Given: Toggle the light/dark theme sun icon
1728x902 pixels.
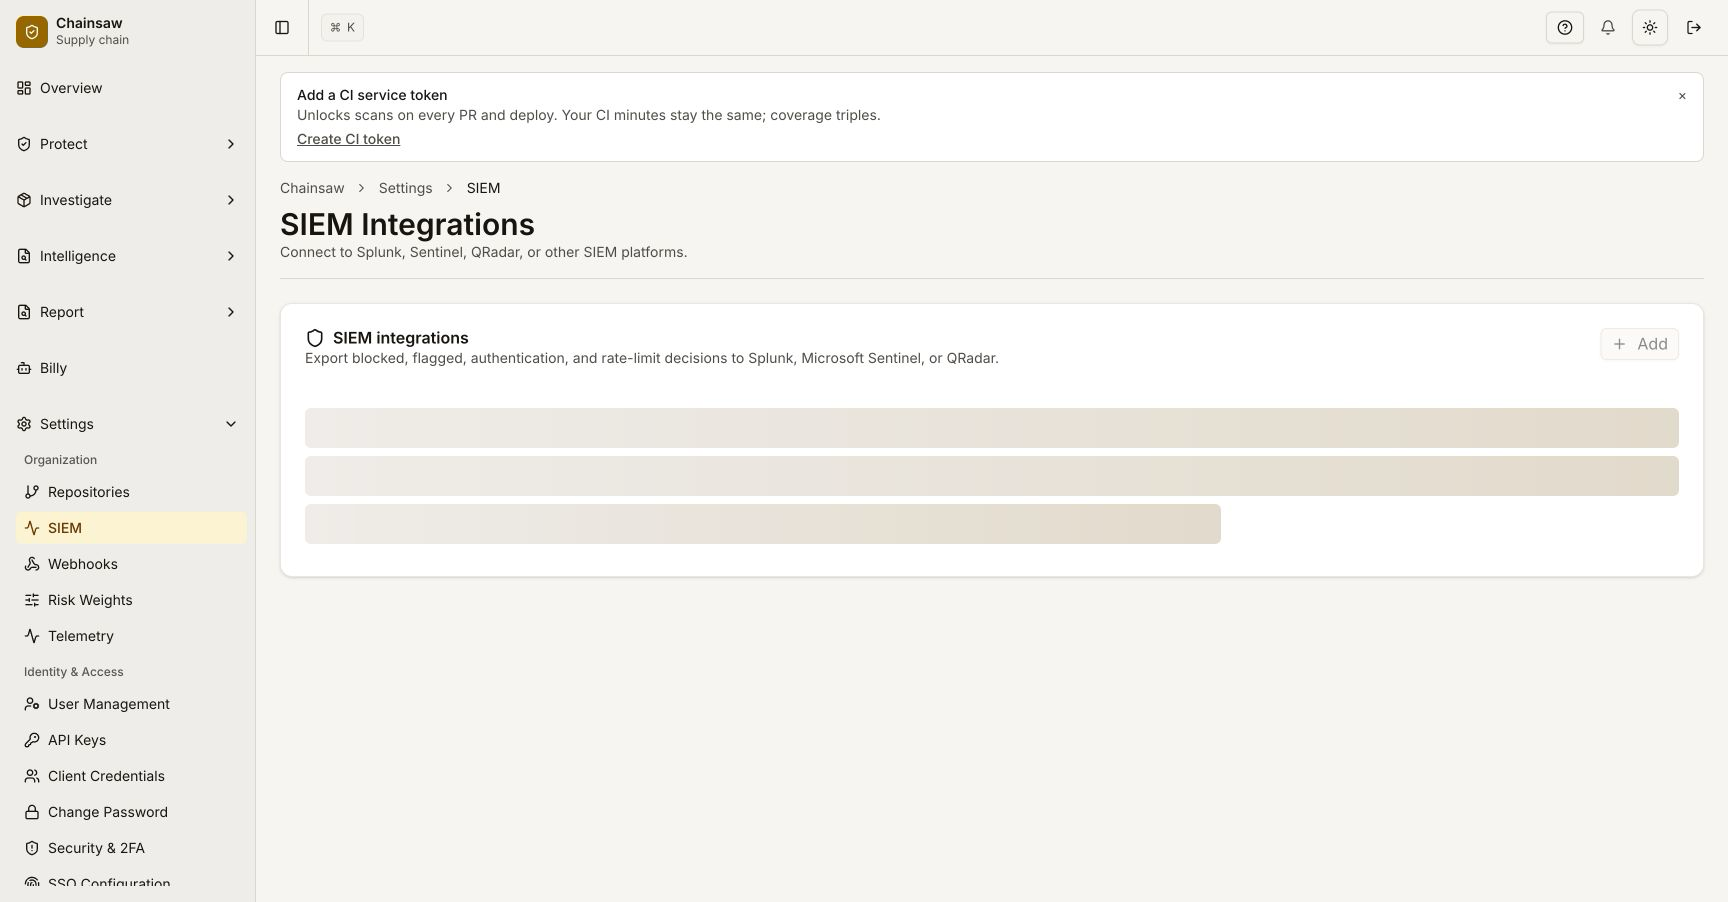Looking at the screenshot, I should 1650,28.
